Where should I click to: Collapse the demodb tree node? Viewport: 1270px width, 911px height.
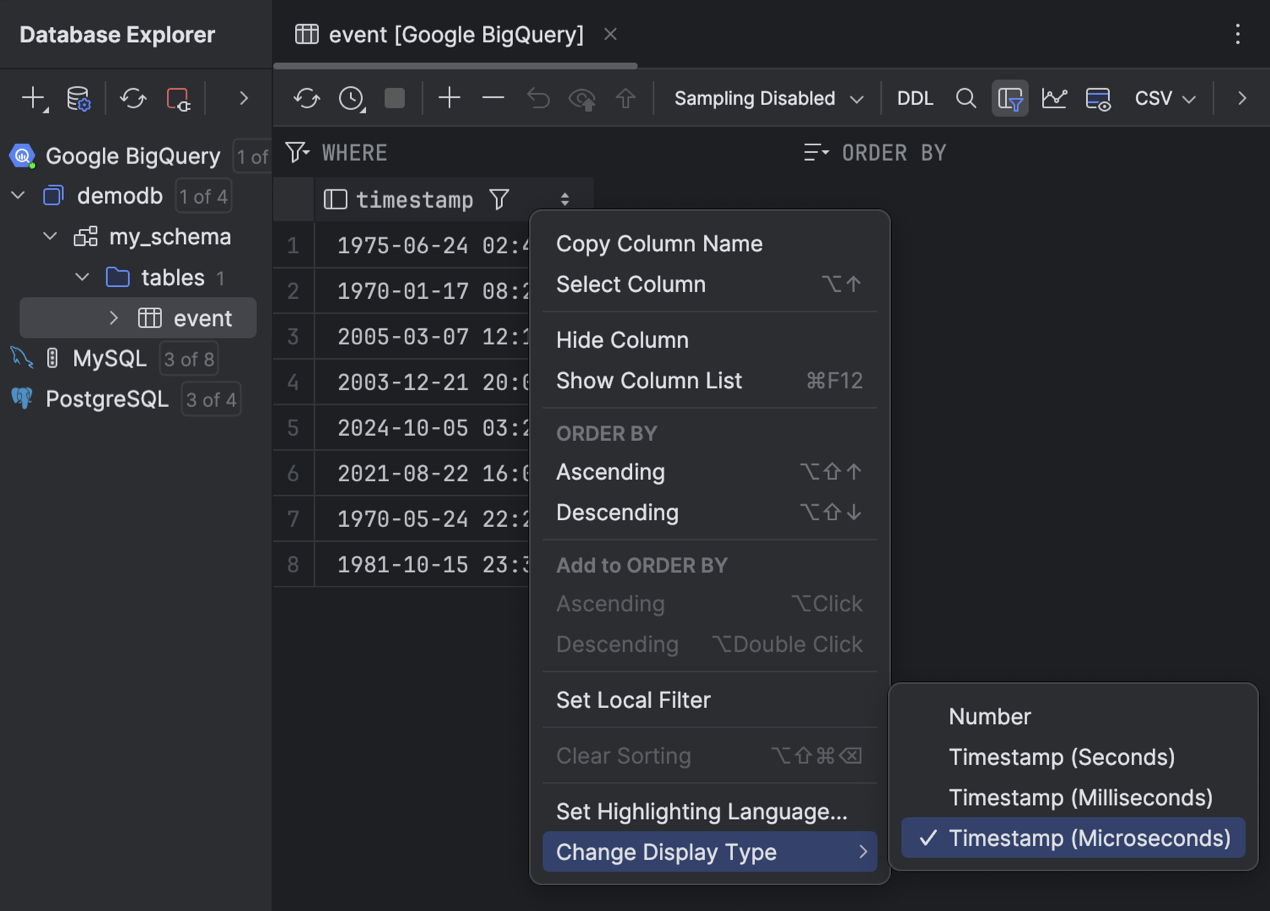(x=18, y=196)
